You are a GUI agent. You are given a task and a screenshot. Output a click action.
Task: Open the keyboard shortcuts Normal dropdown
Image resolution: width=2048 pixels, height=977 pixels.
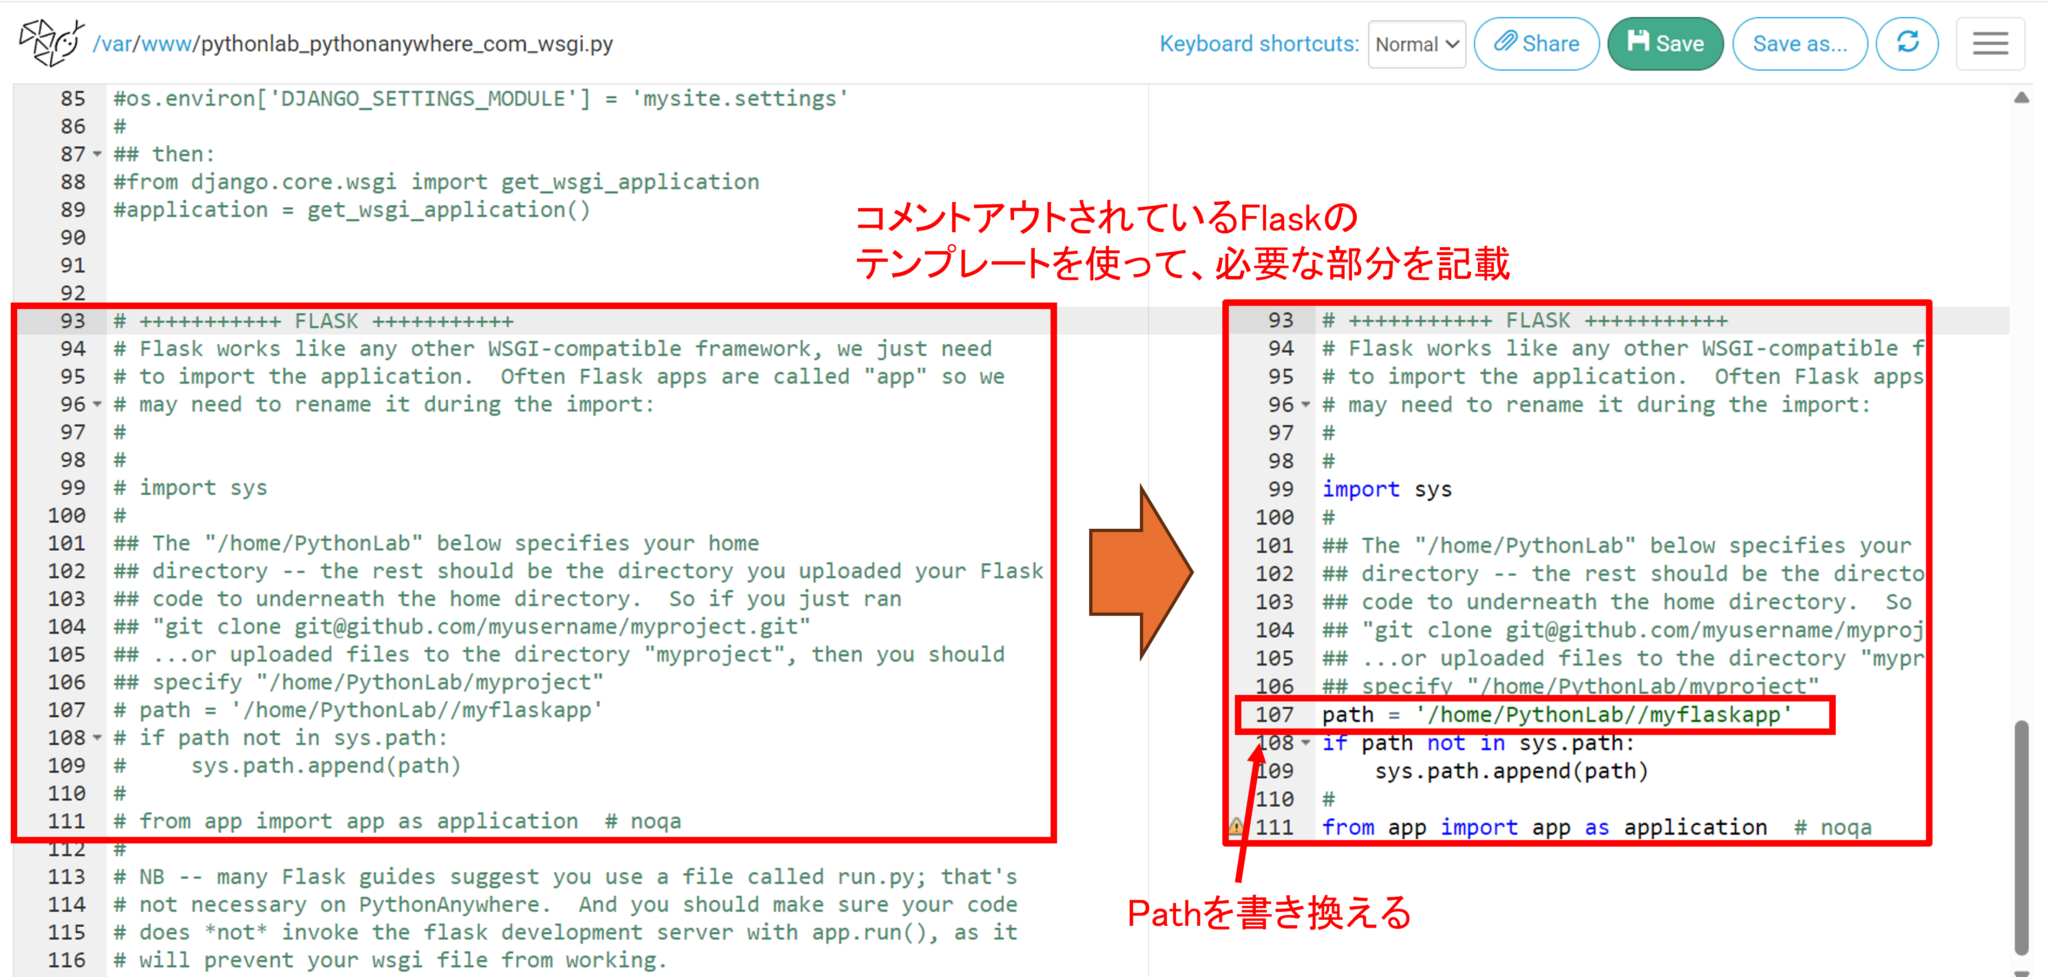coord(1416,43)
